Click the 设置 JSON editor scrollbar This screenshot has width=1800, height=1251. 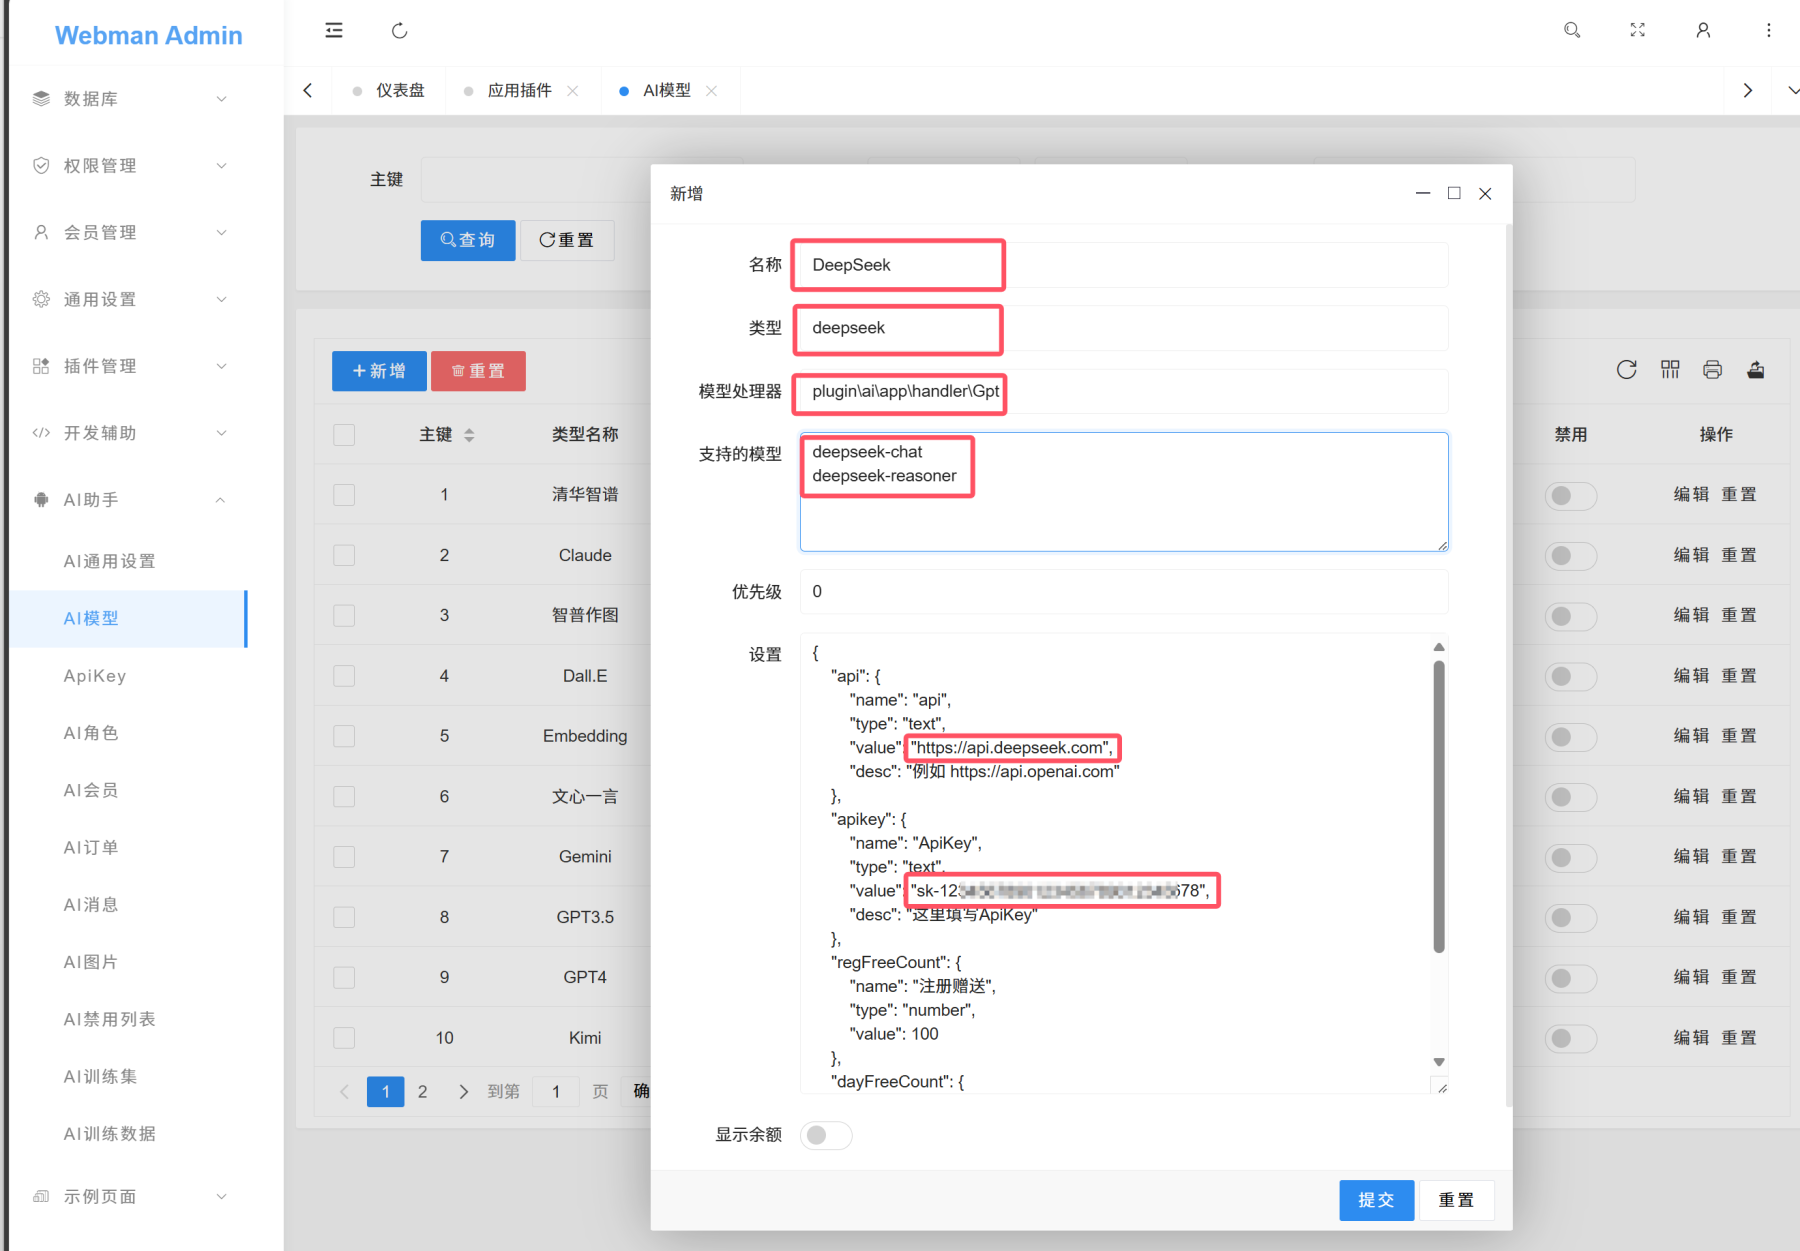tap(1439, 806)
